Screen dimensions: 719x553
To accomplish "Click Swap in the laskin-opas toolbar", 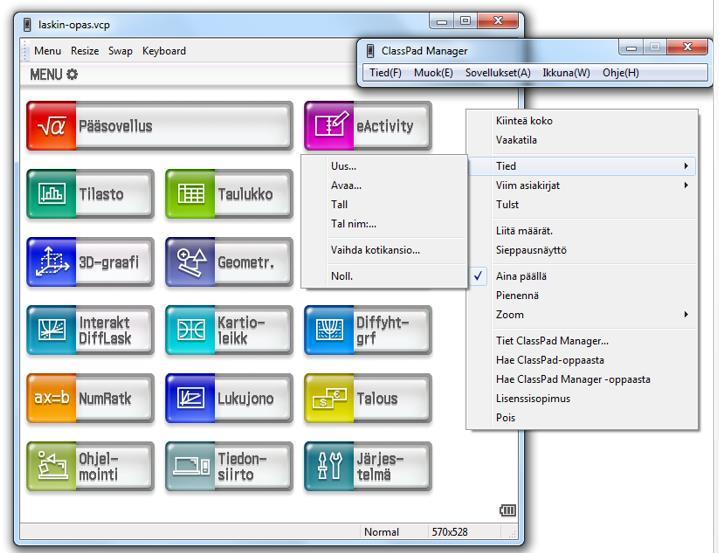I will tap(120, 51).
